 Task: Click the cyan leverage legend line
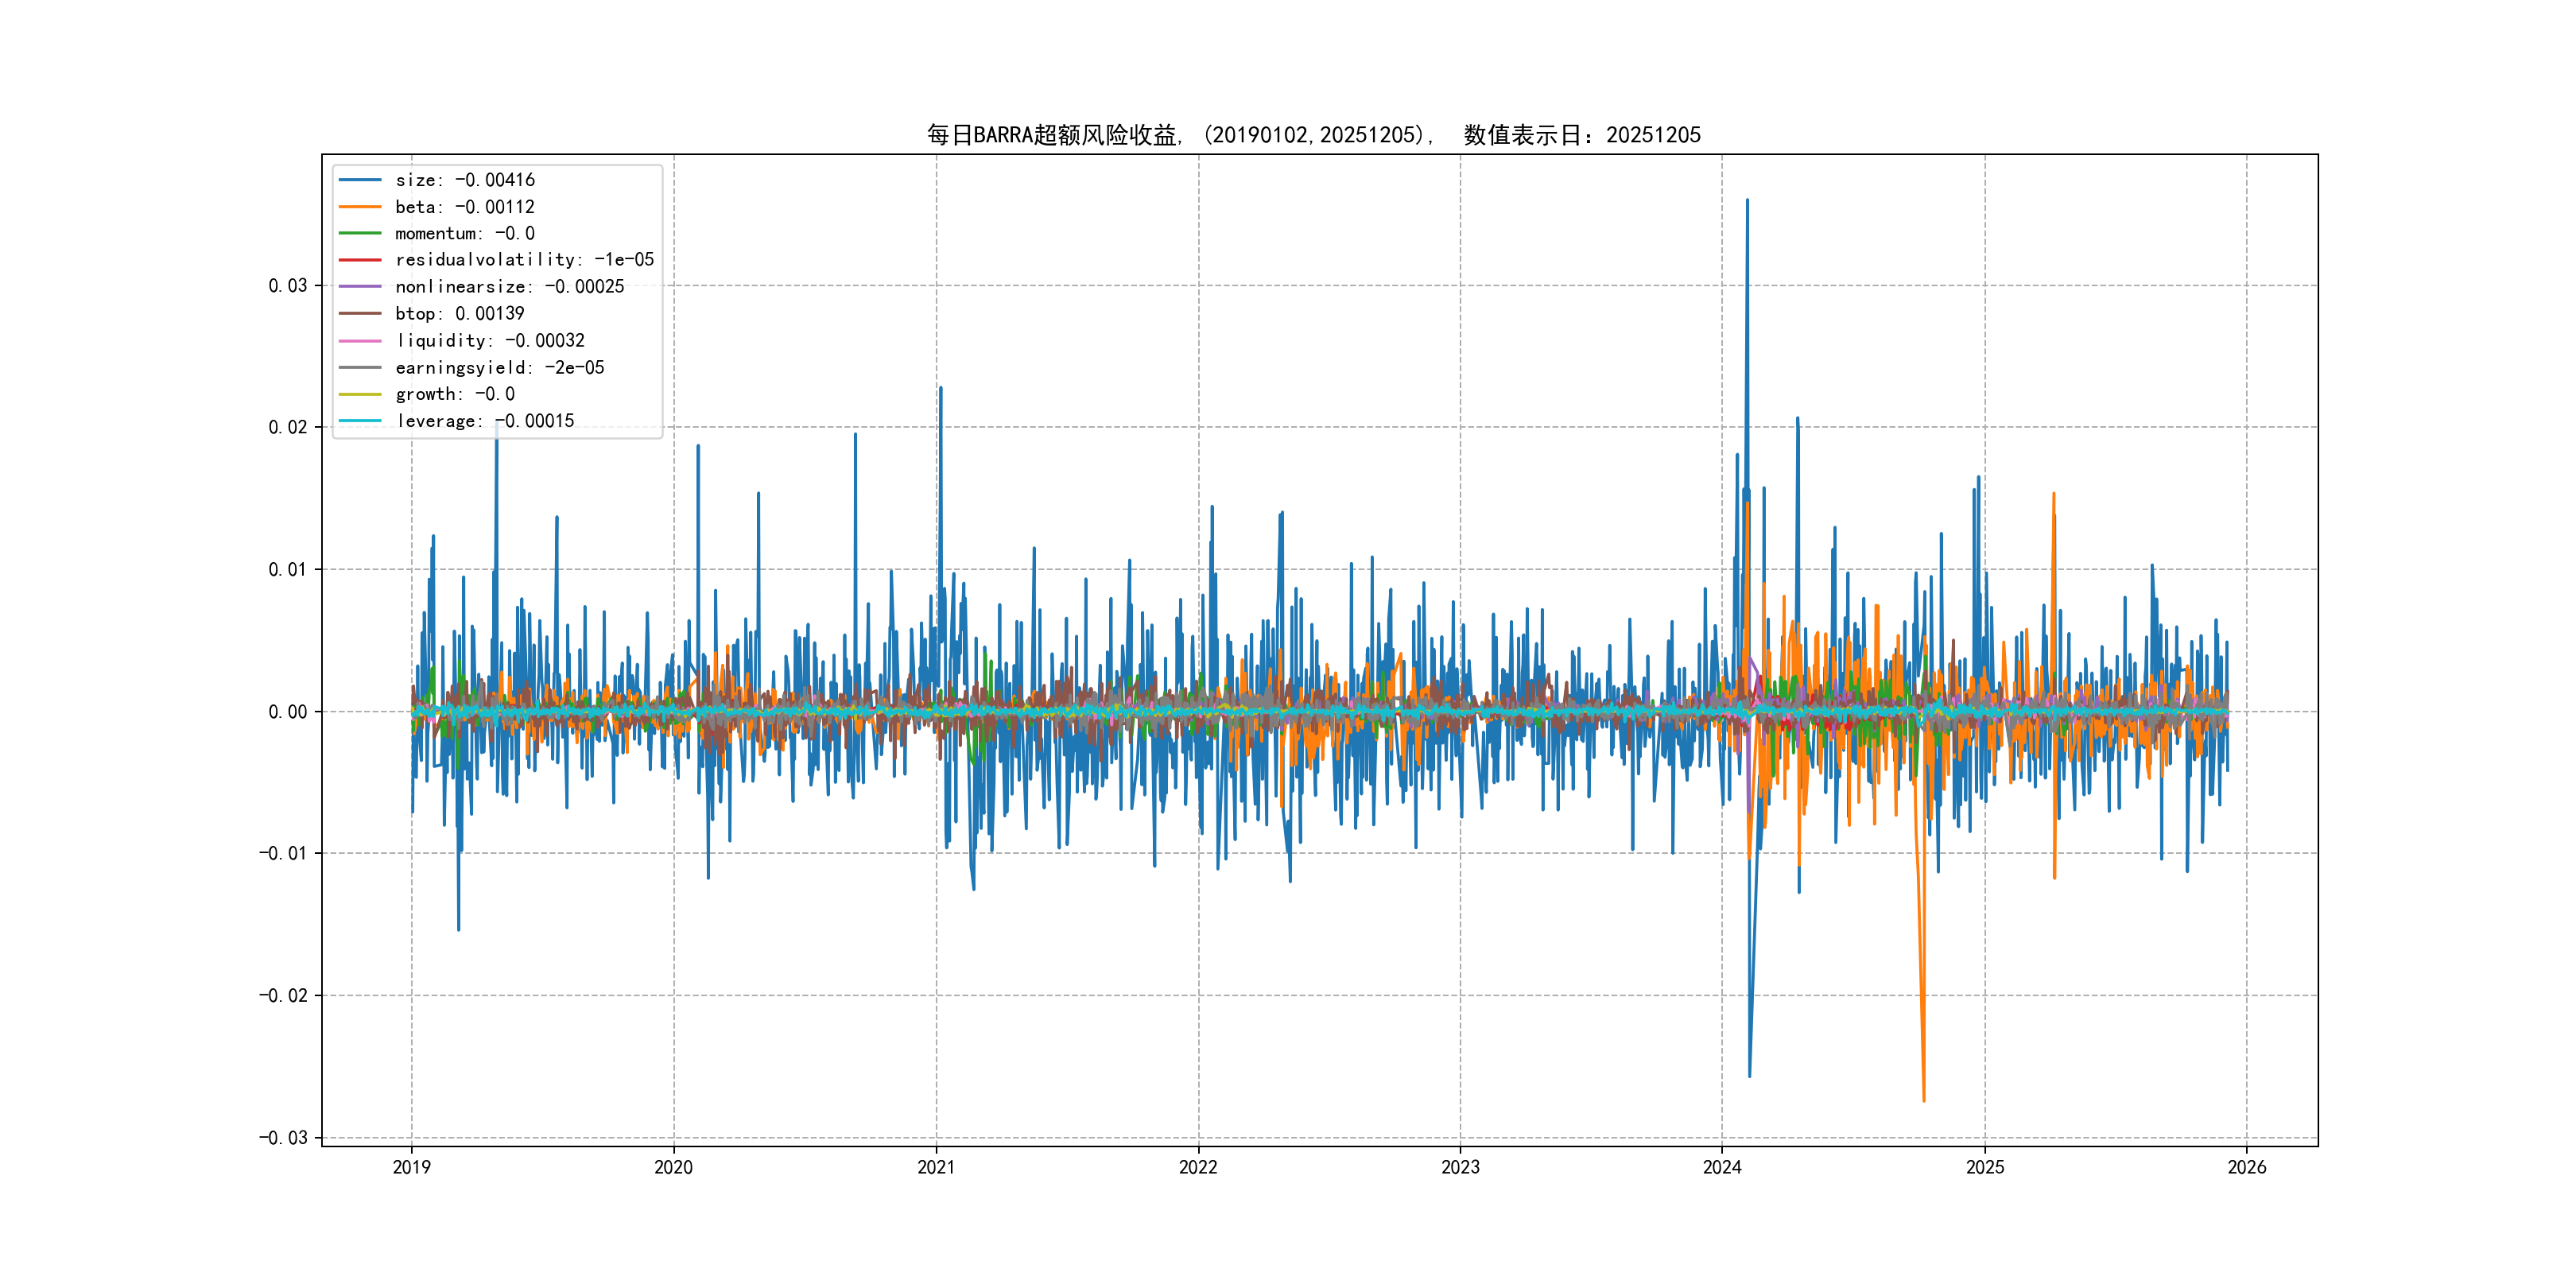(360, 421)
